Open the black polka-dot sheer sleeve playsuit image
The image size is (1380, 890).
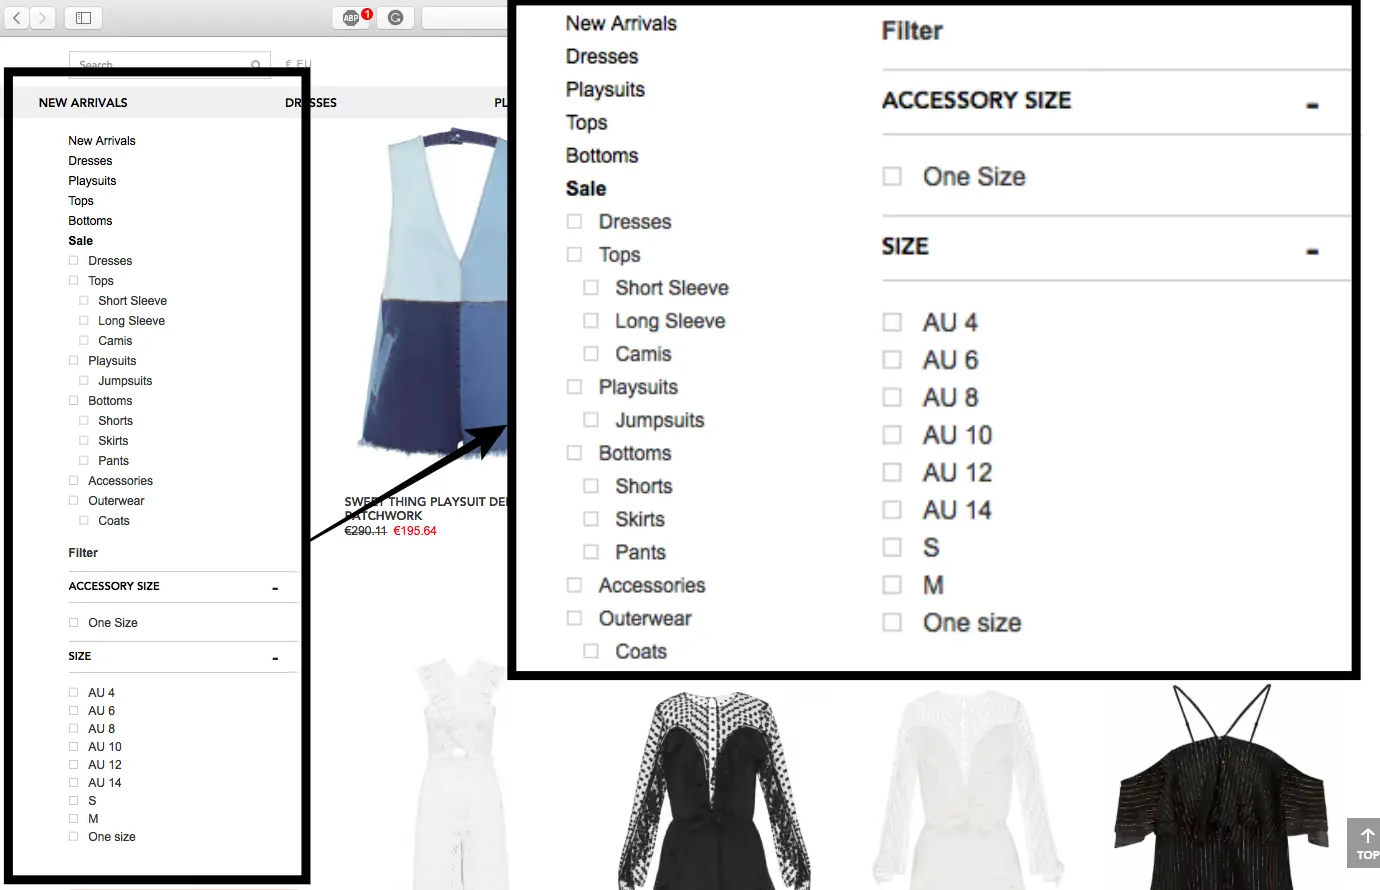713,788
